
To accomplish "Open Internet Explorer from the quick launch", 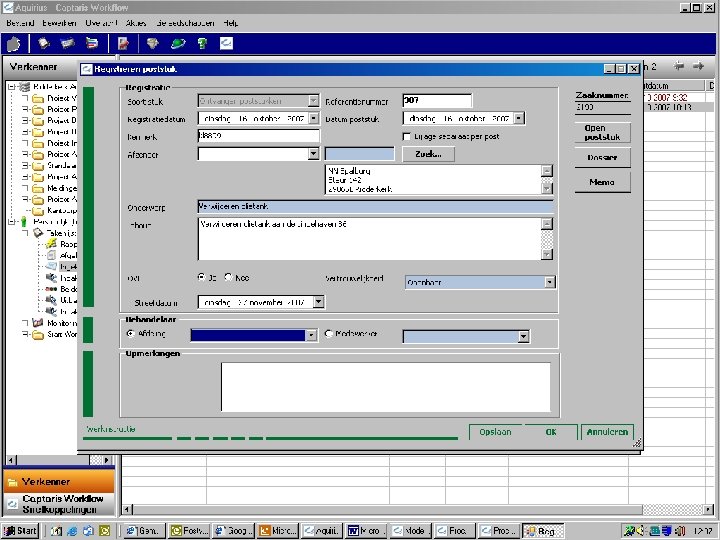I will tap(72, 531).
